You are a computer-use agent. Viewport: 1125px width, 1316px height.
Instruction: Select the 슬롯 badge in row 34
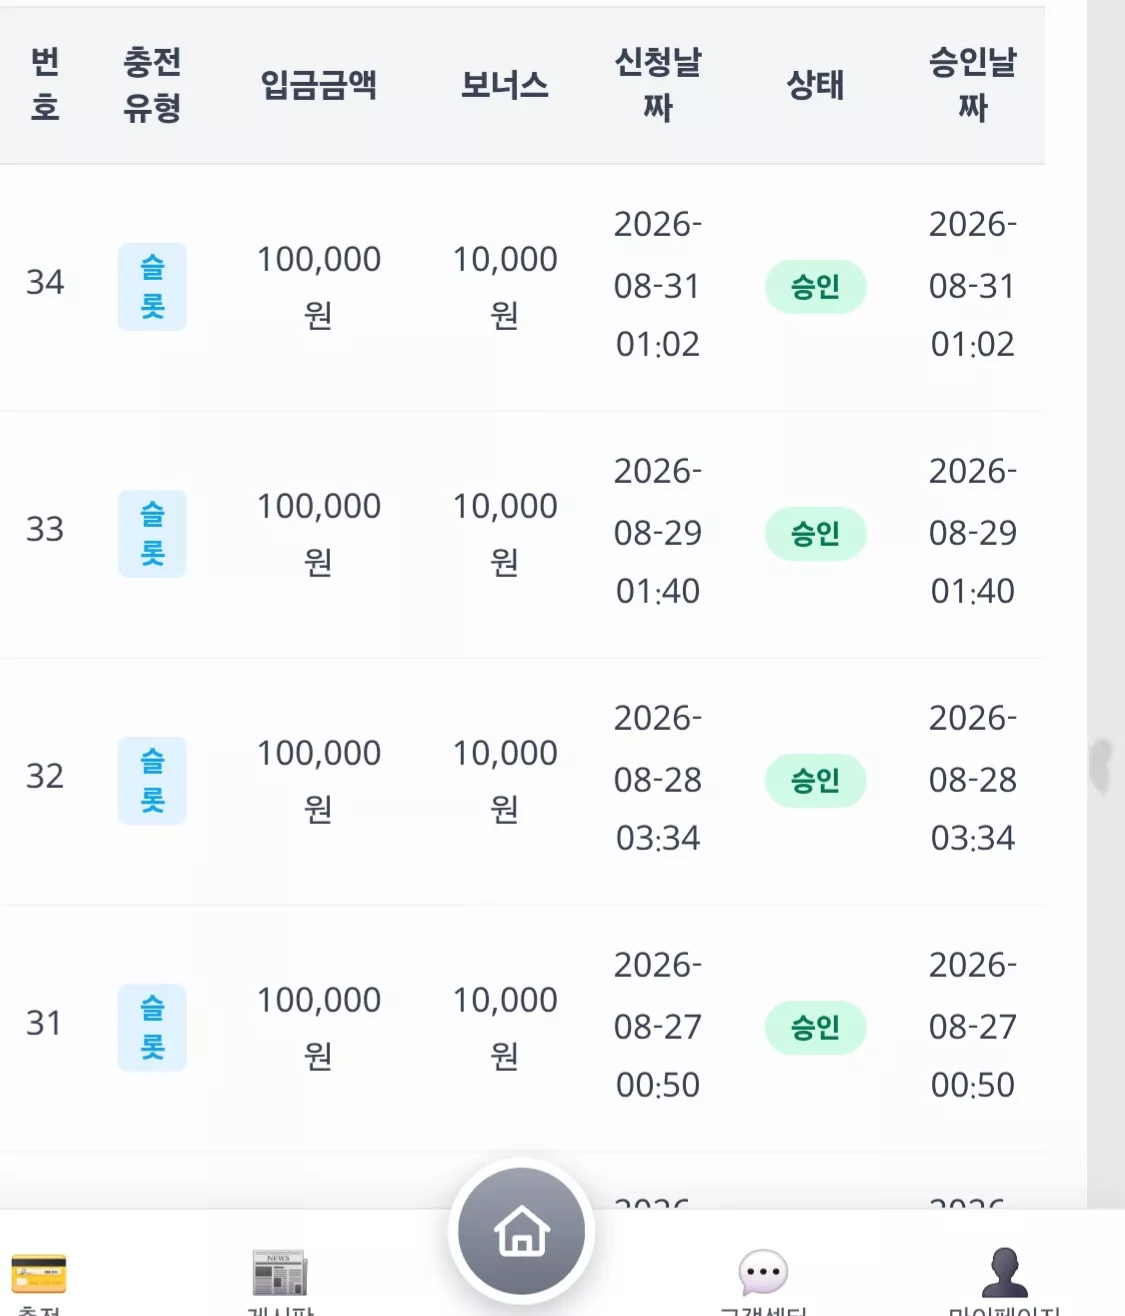click(x=152, y=287)
